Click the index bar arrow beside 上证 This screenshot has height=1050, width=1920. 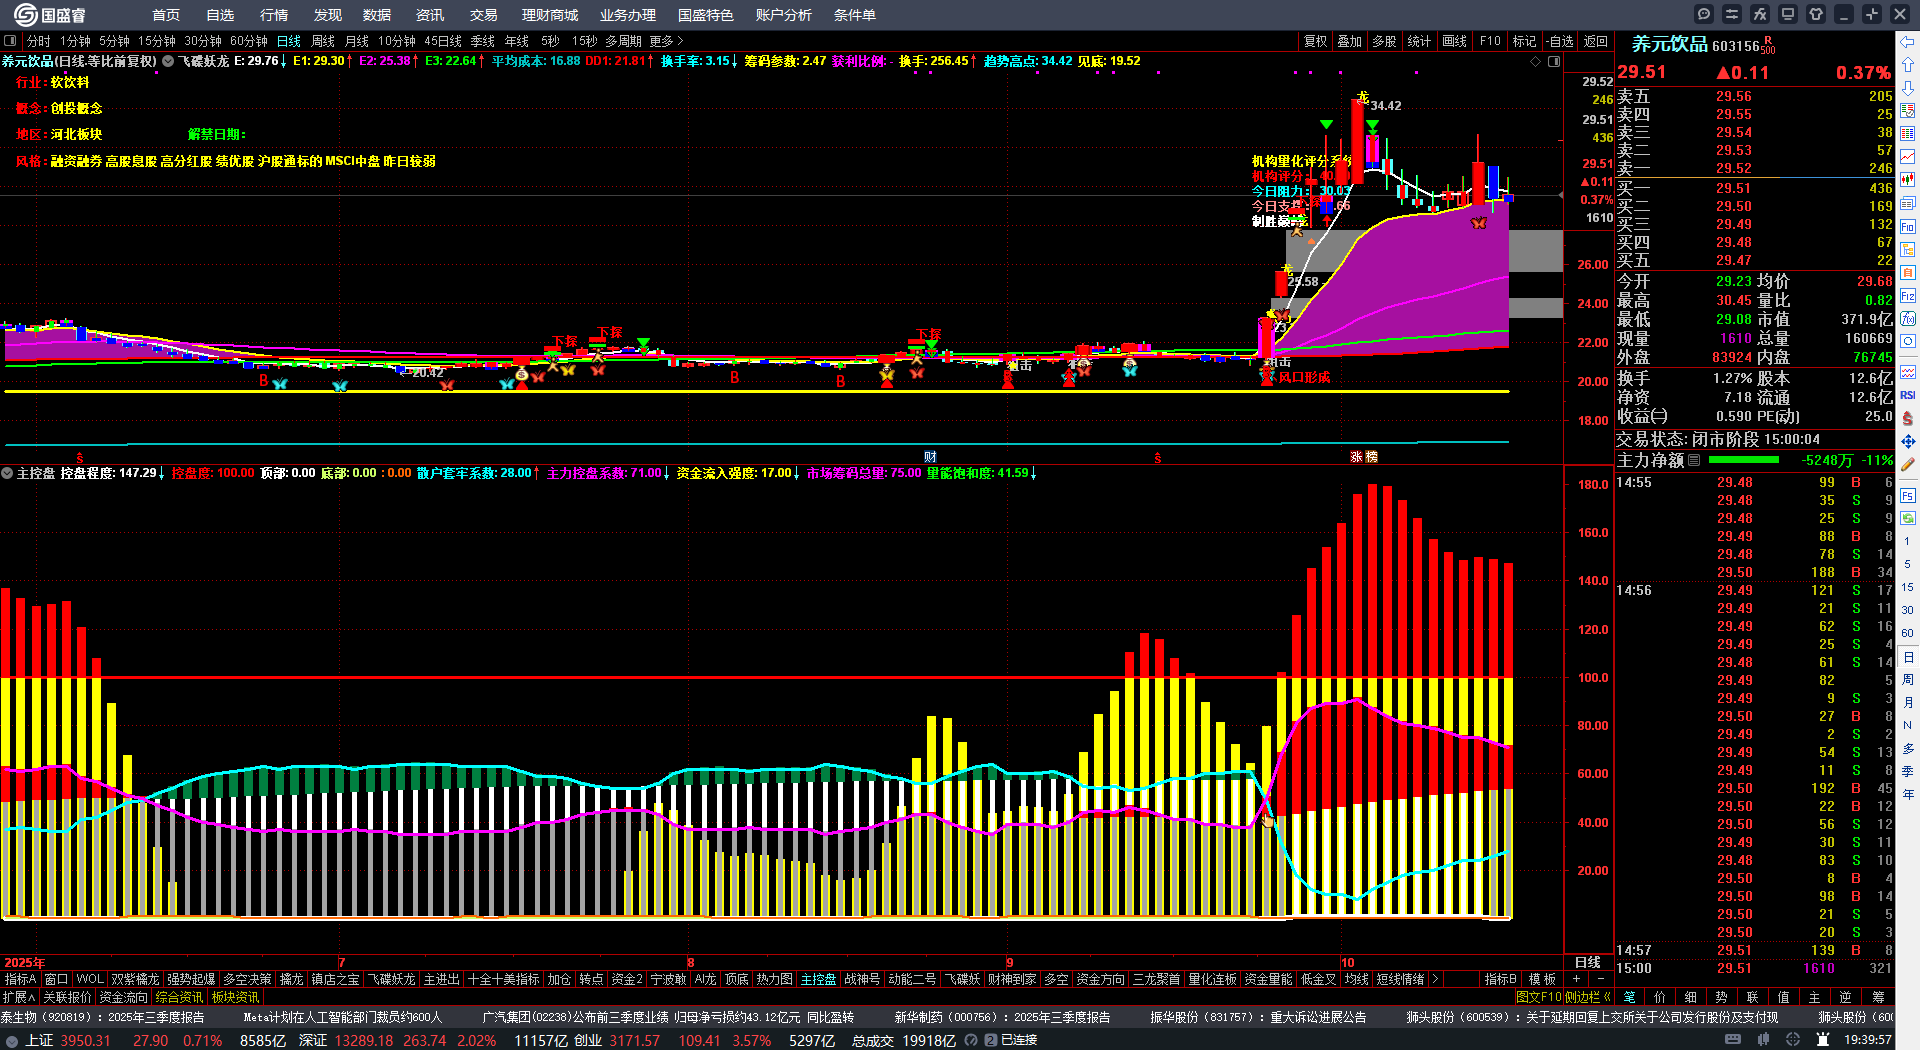(x=12, y=1040)
